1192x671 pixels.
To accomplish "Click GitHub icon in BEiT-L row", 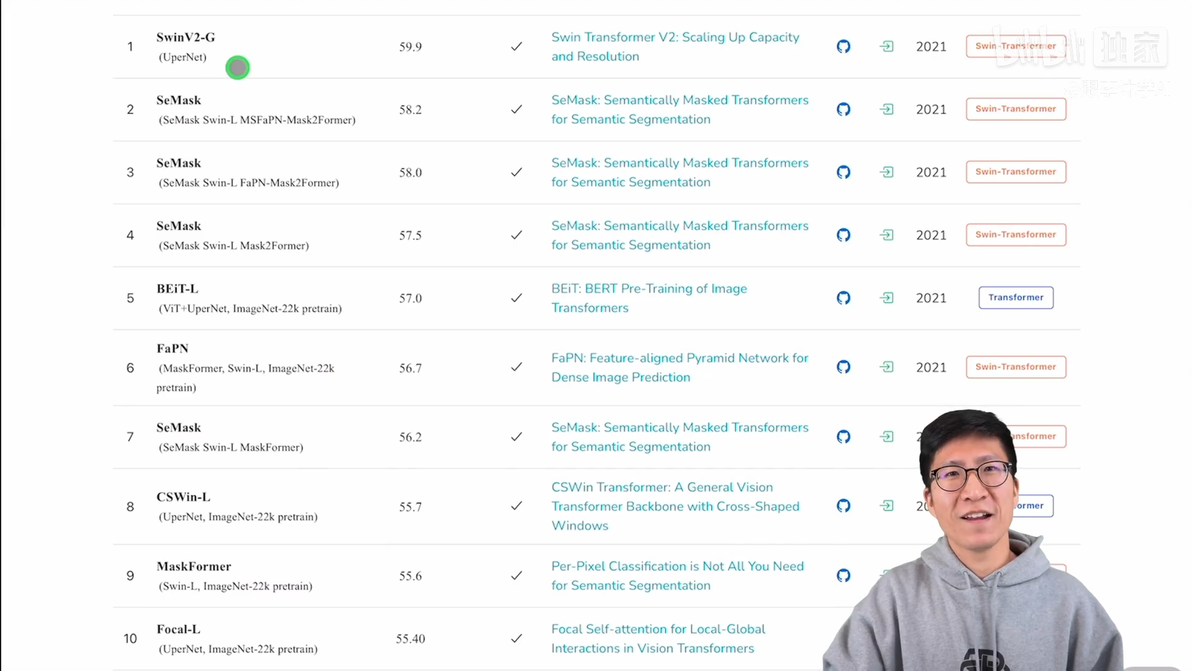I will click(843, 298).
